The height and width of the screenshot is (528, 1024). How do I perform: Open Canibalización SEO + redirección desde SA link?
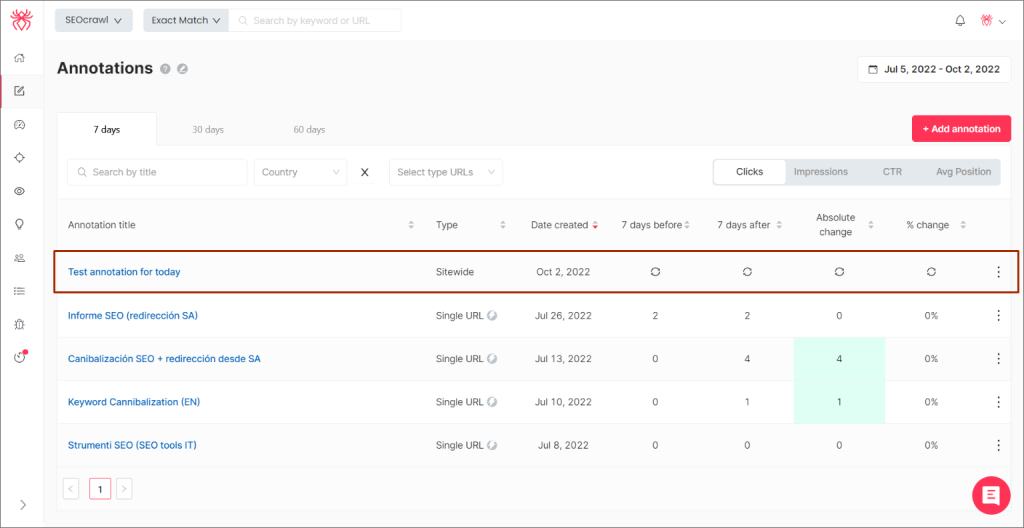(164, 359)
